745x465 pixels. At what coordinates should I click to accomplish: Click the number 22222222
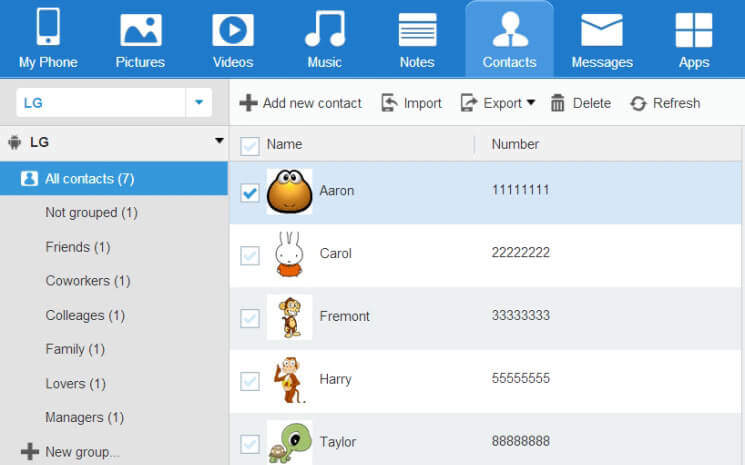point(520,252)
